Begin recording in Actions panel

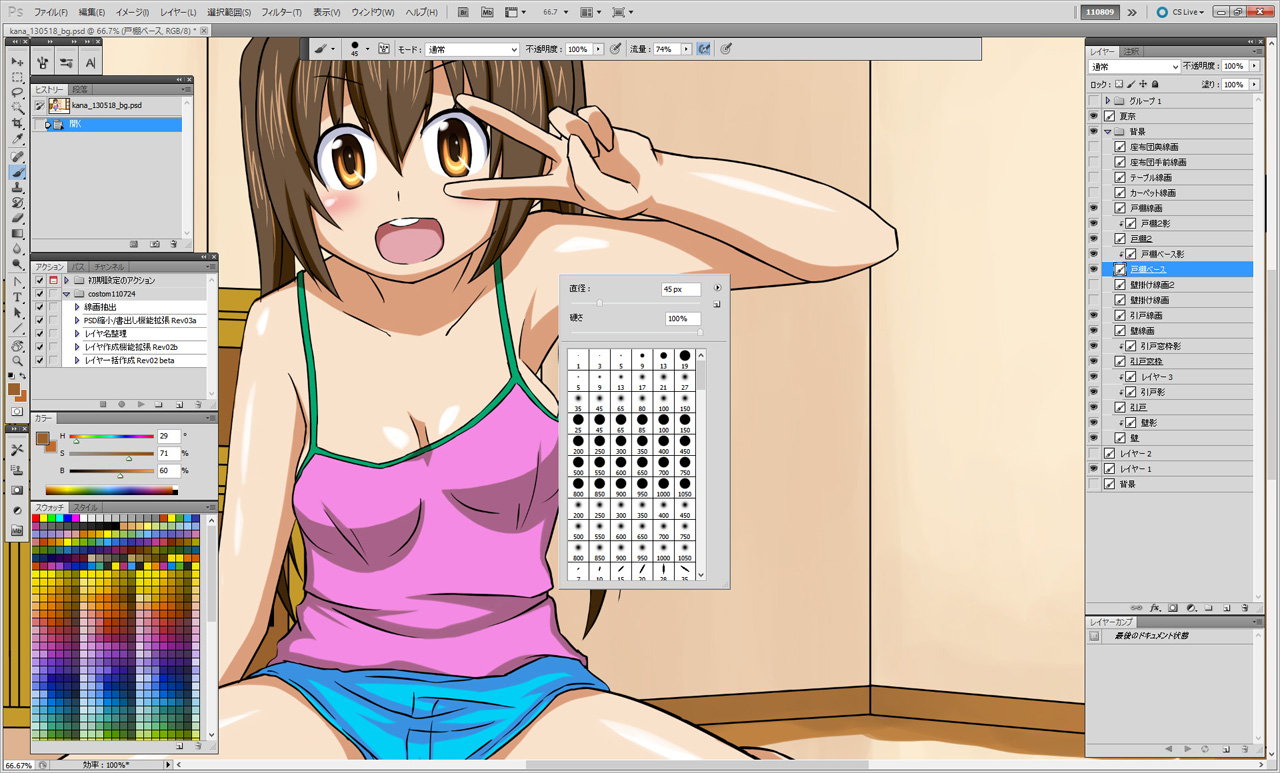122,404
